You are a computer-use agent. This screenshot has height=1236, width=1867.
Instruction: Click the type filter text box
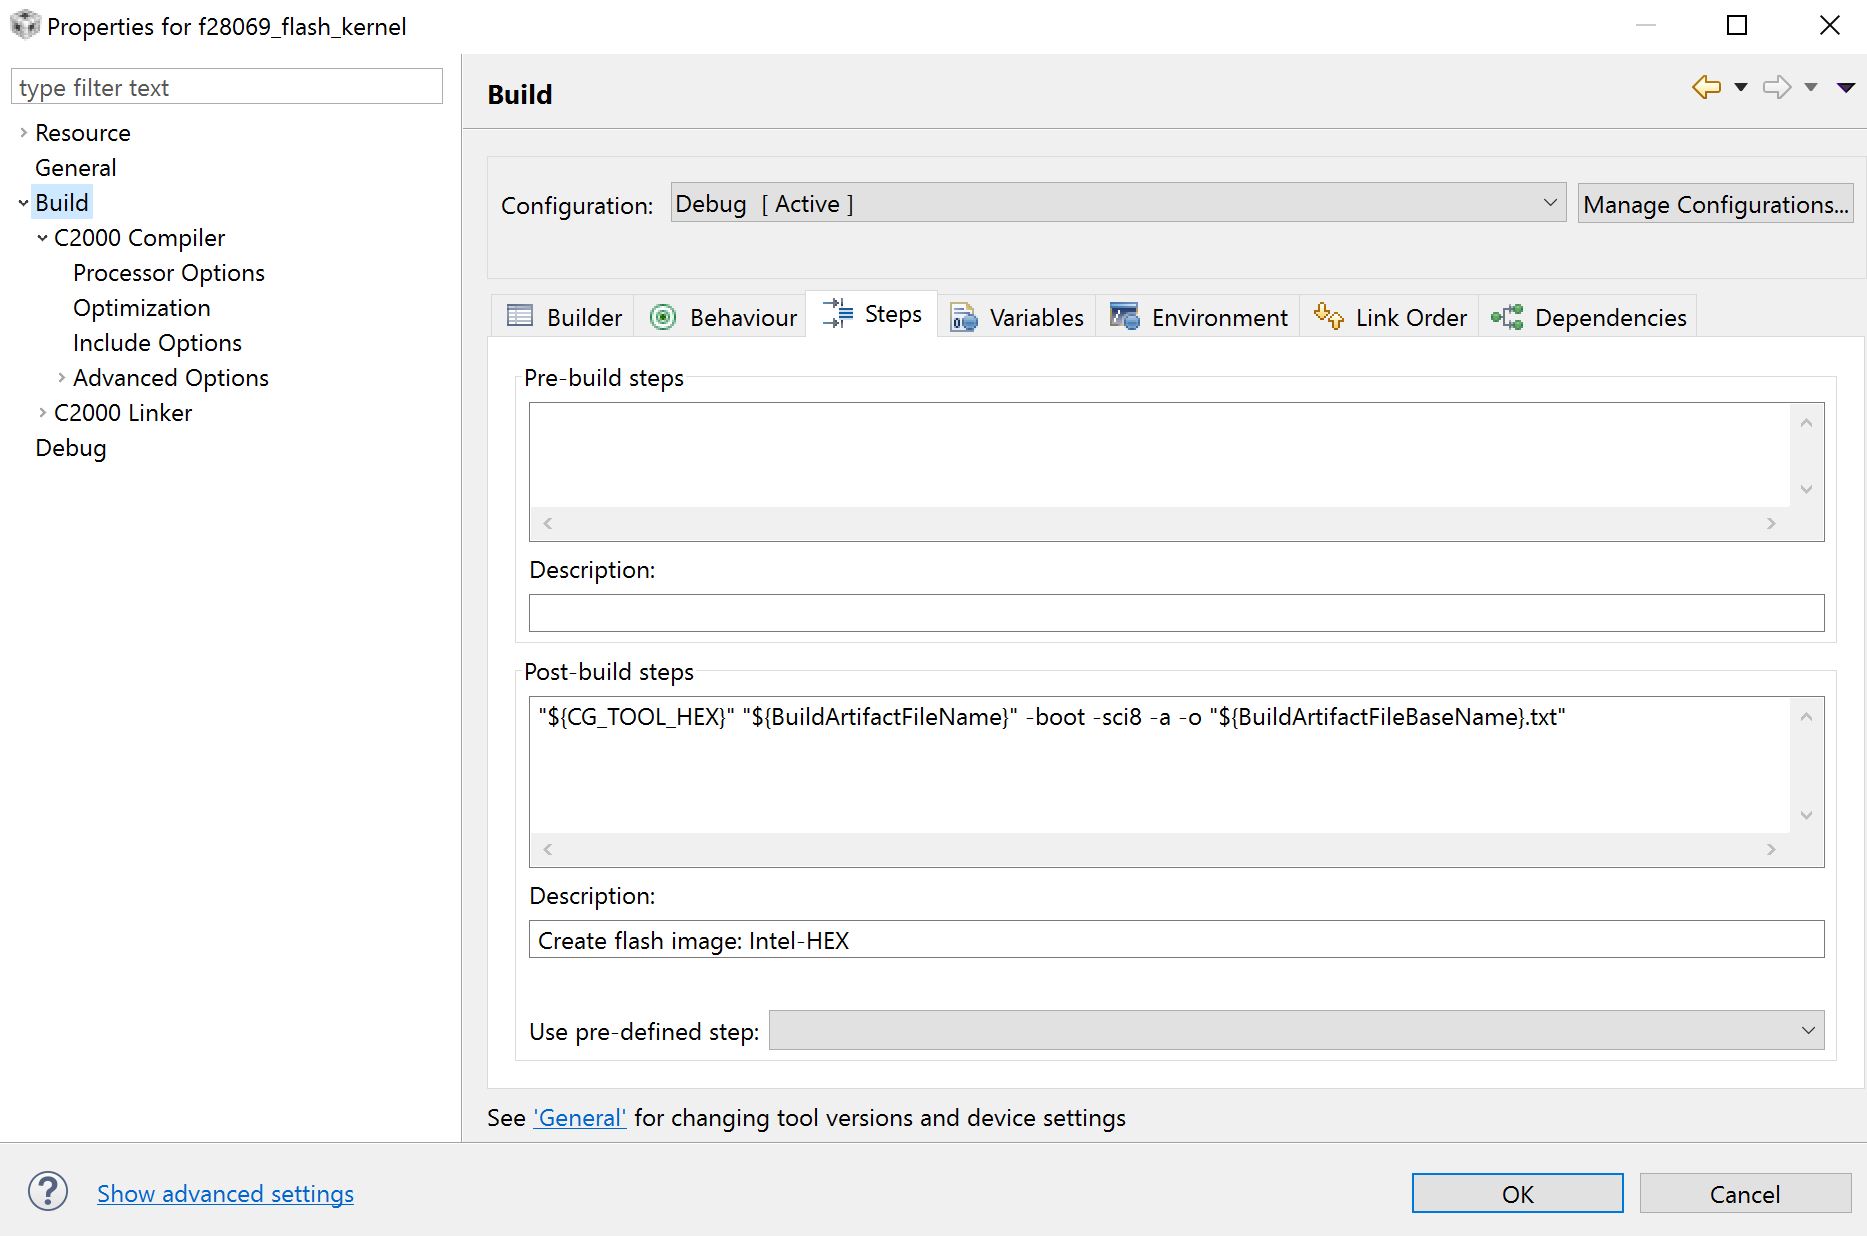227,87
